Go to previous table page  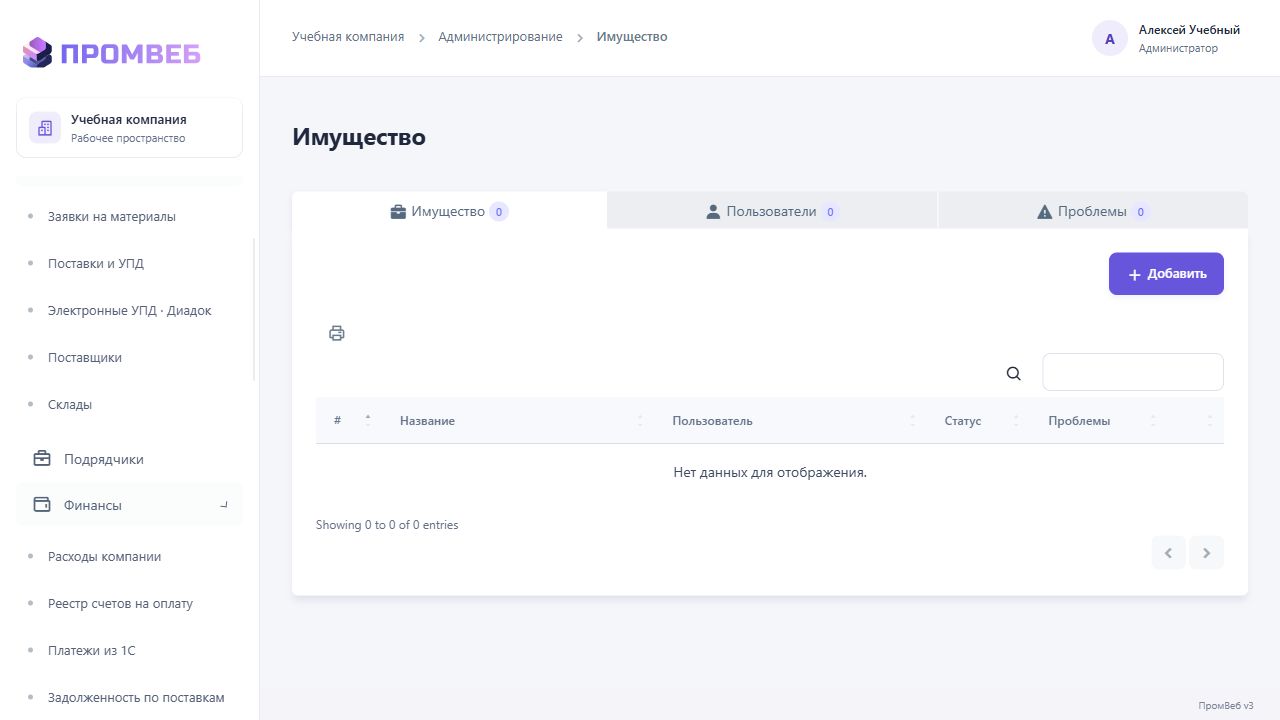click(1168, 553)
